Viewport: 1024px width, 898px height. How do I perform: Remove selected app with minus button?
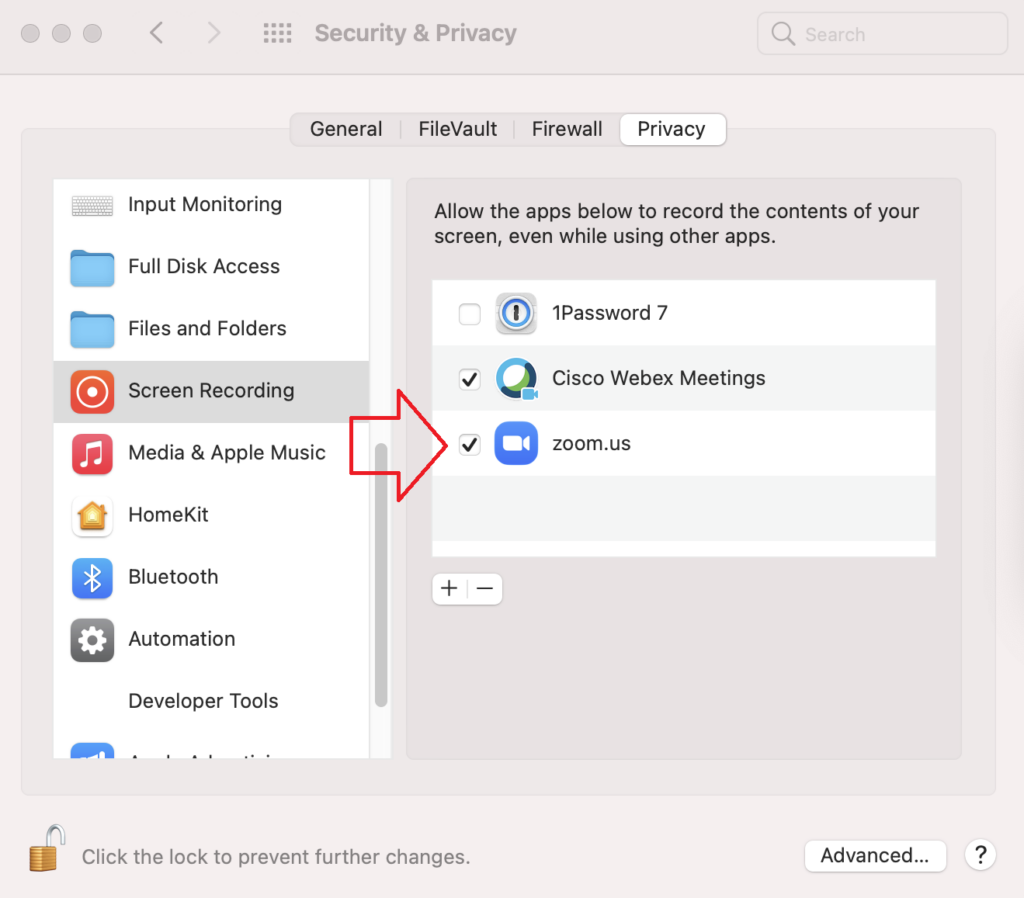(x=485, y=589)
